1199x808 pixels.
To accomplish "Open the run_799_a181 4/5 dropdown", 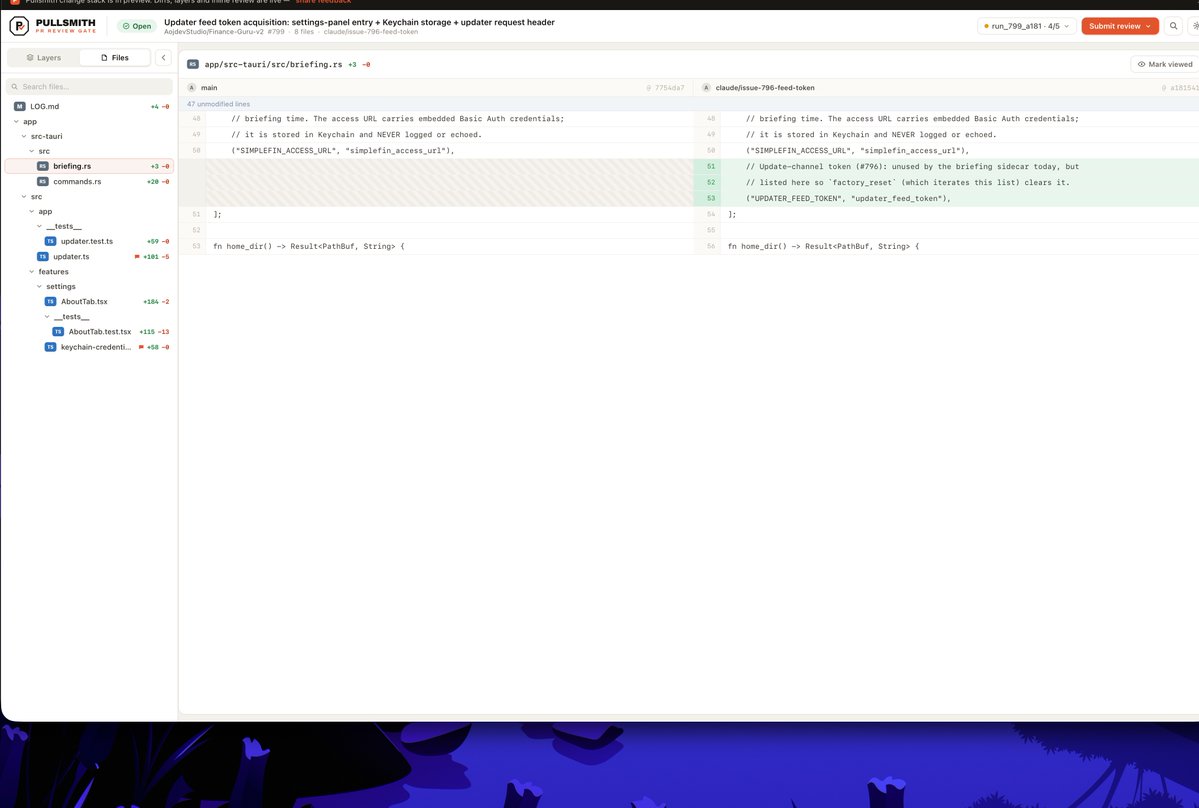I will point(1027,26).
